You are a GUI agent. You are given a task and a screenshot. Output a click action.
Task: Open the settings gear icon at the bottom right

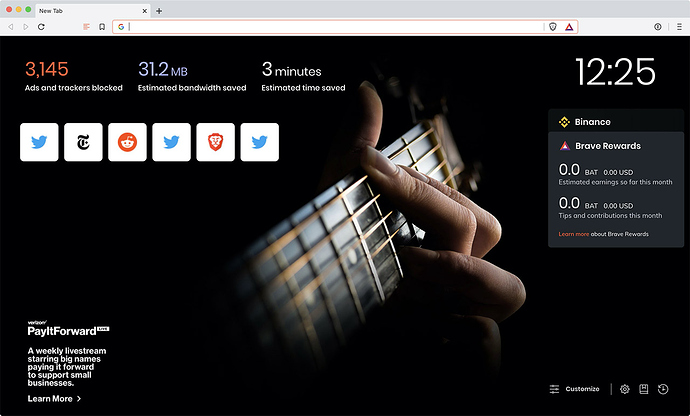point(624,389)
